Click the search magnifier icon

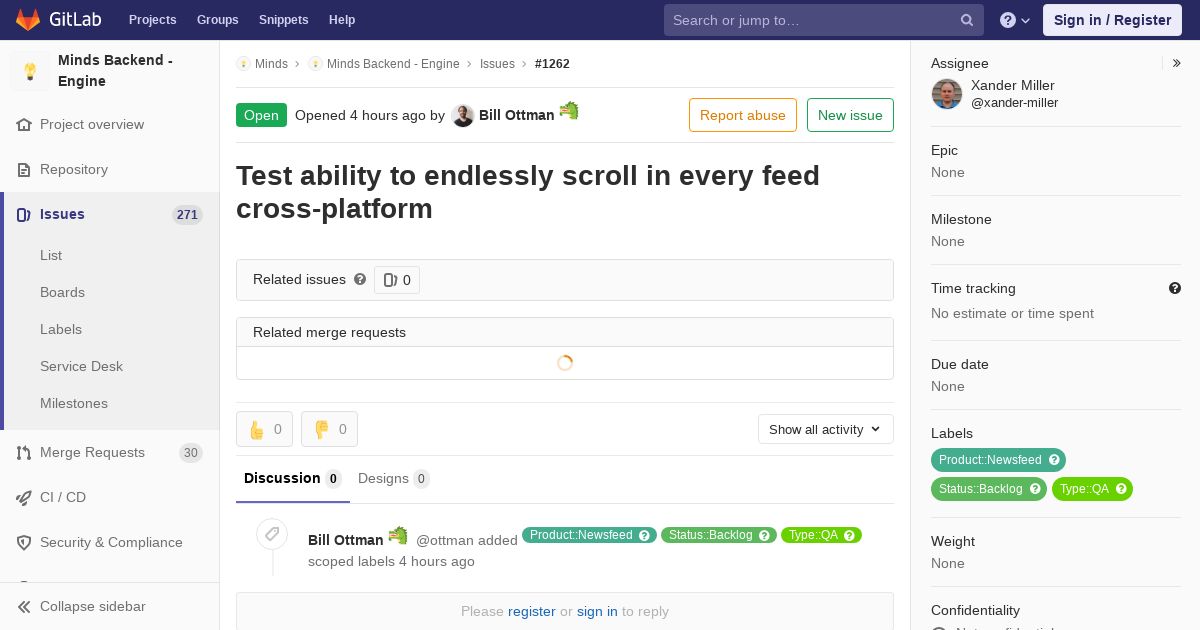pyautogui.click(x=967, y=20)
